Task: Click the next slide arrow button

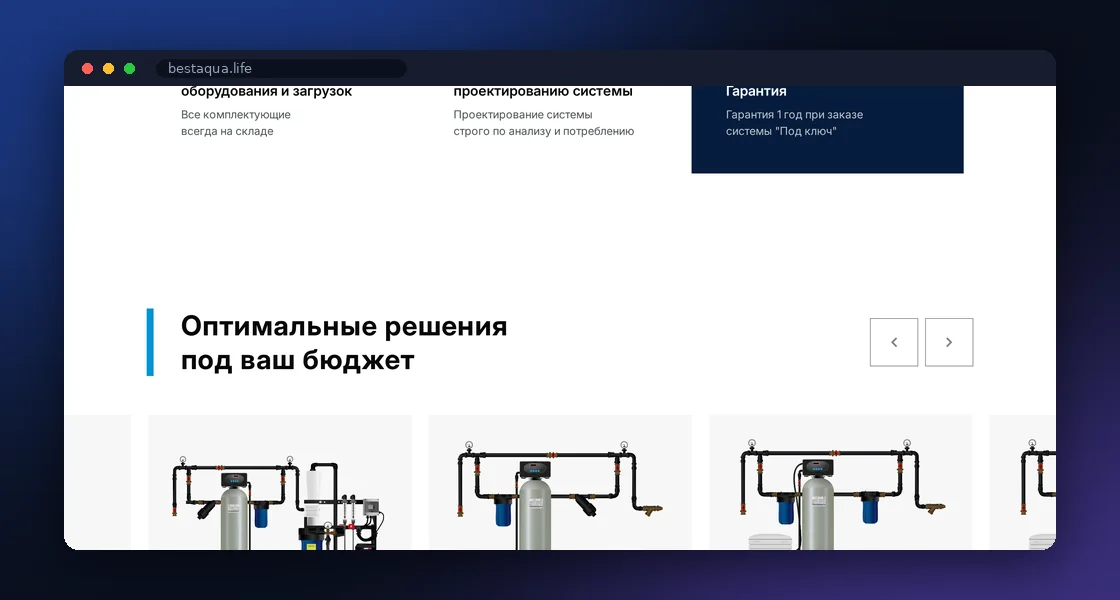Action: coord(949,342)
